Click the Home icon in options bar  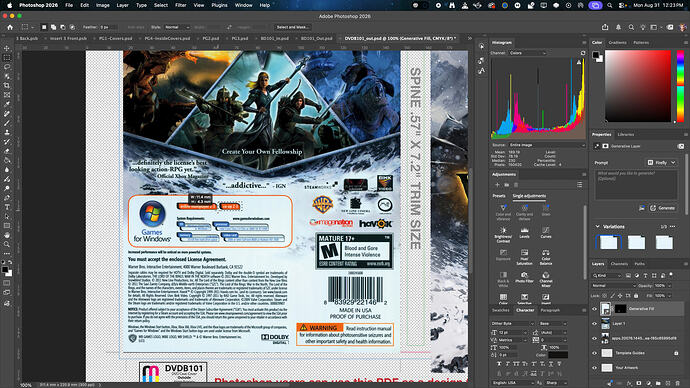coord(10,27)
